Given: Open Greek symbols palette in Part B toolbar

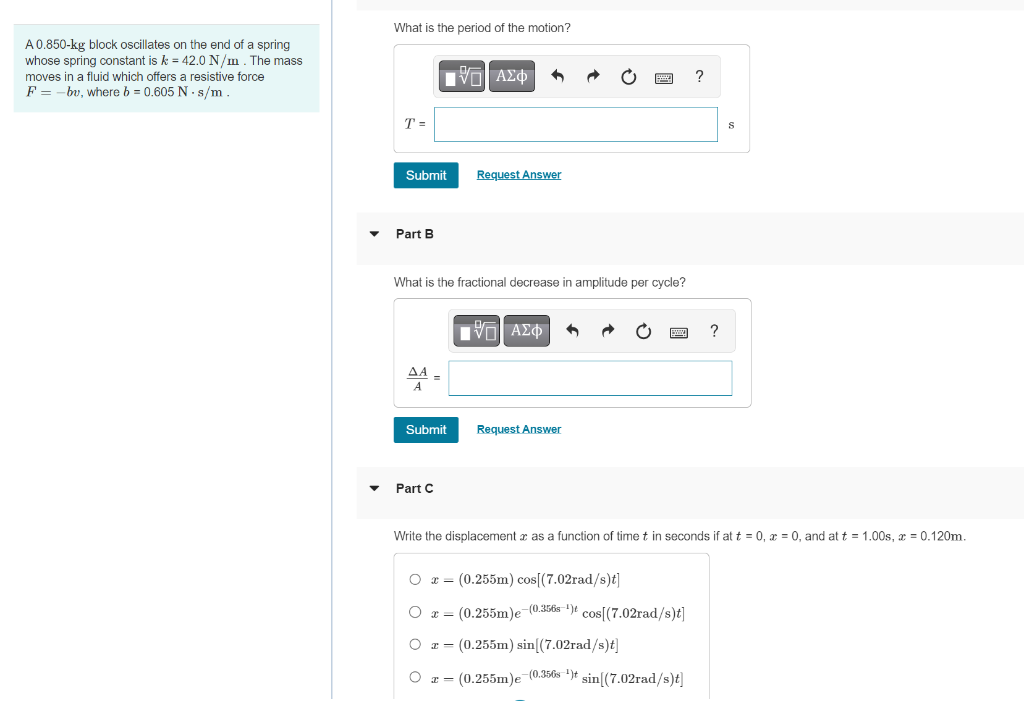Looking at the screenshot, I should (x=527, y=331).
